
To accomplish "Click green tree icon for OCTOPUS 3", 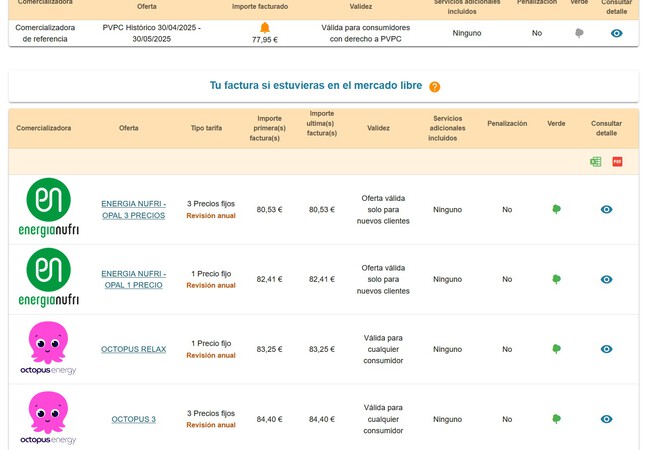I will [x=556, y=419].
